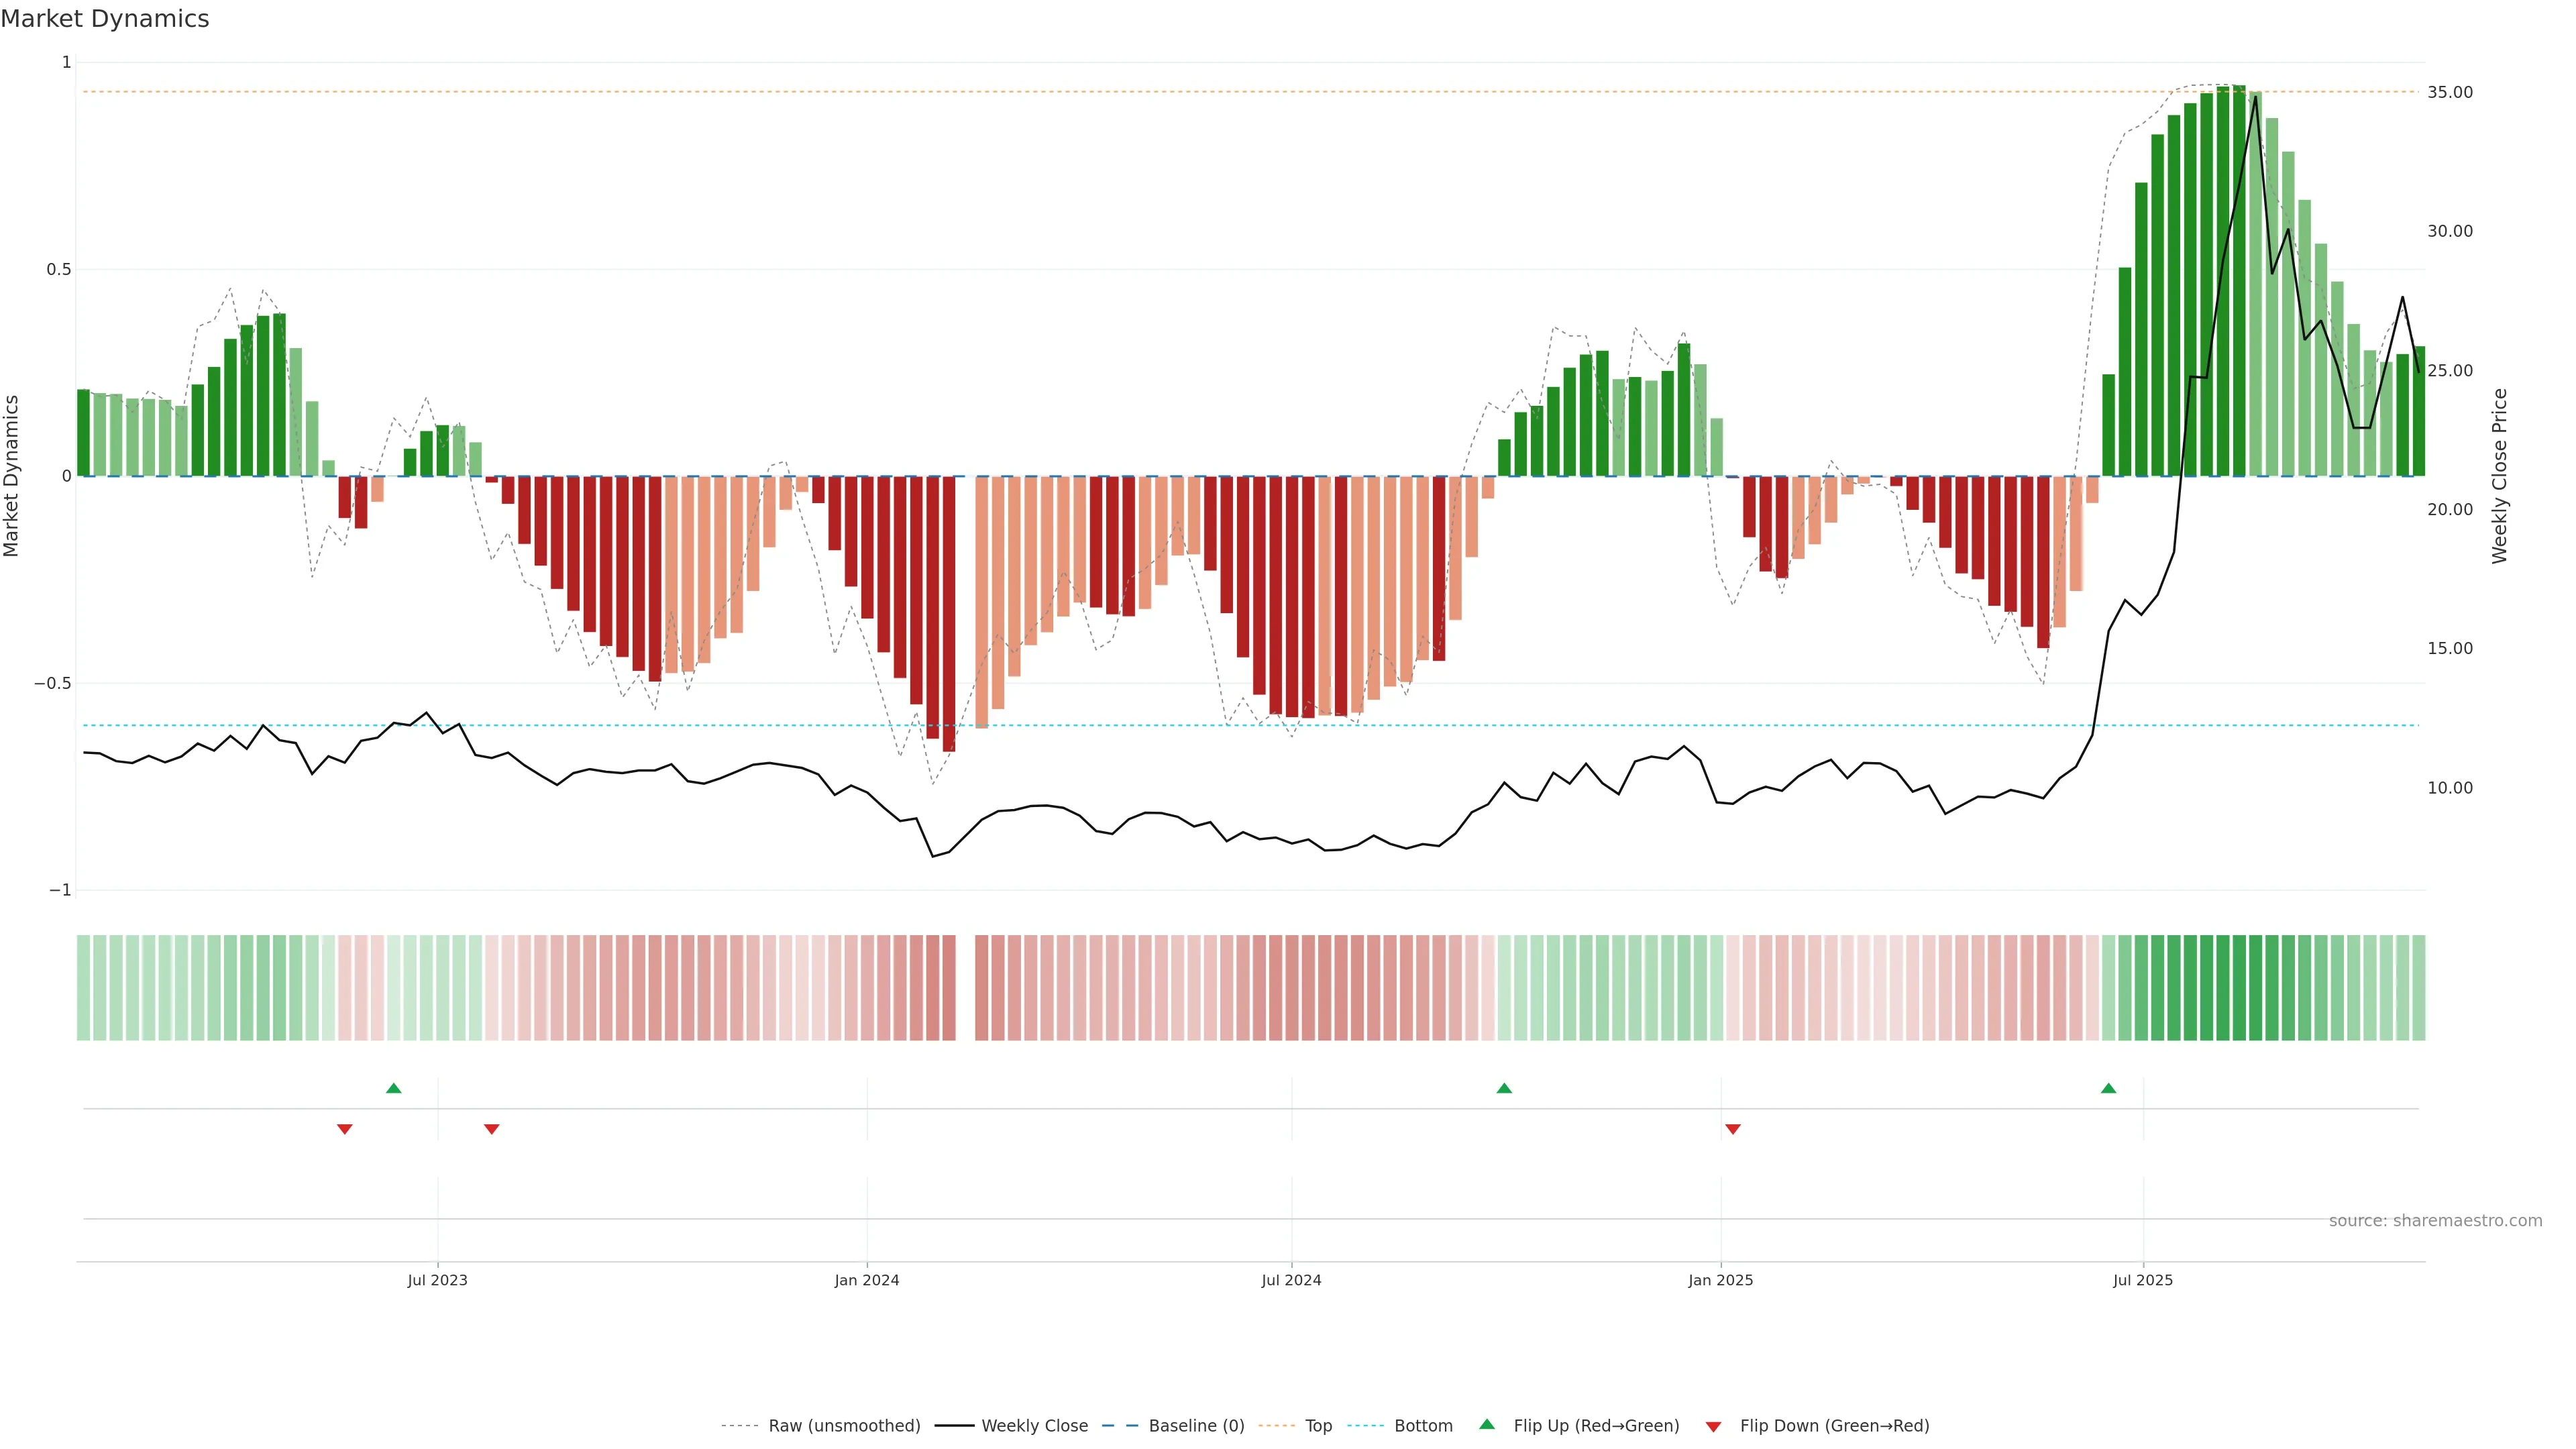Click the source: sharemaestro.com text
This screenshot has width=2576, height=1449.
2435,1221
